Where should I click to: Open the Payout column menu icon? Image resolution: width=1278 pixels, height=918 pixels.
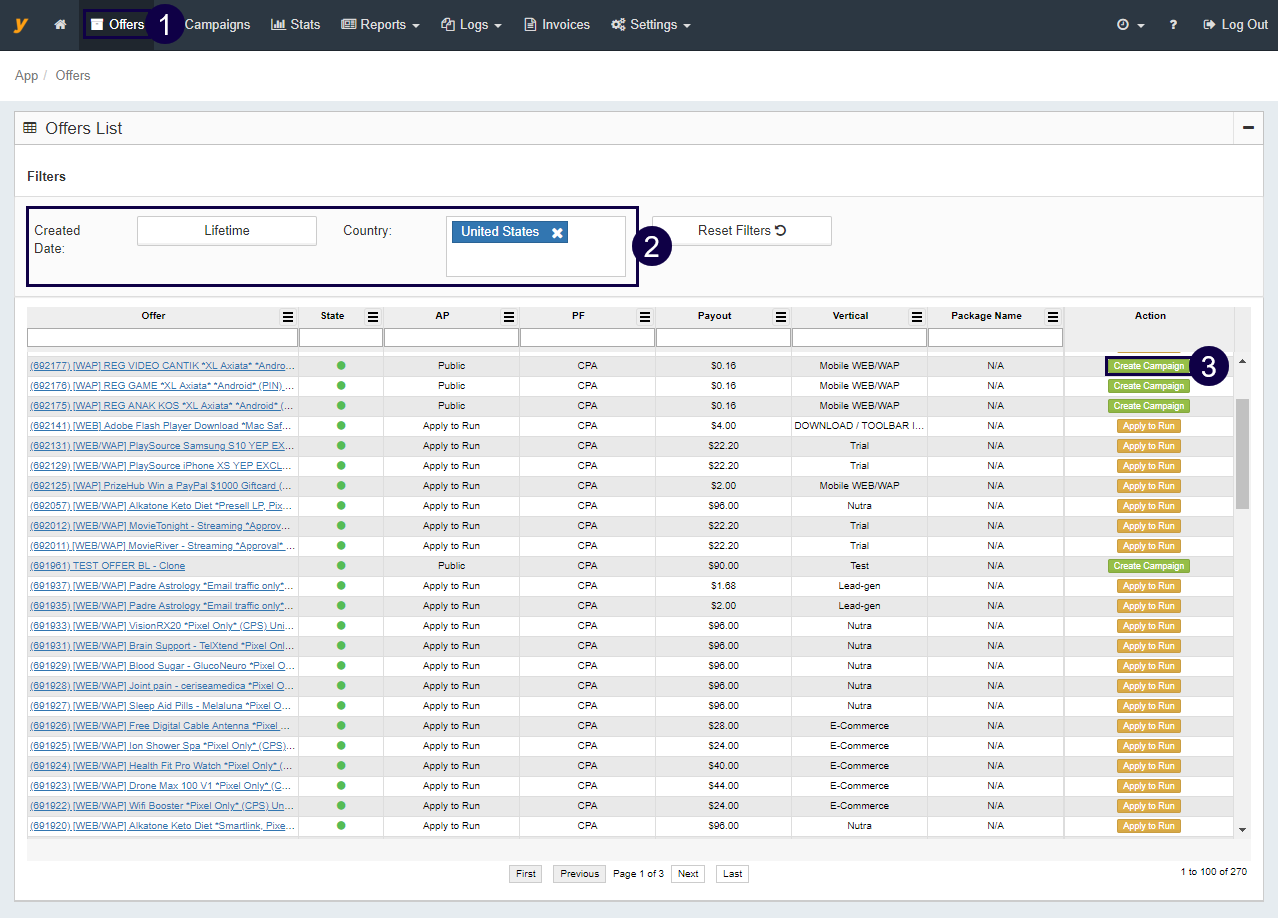coord(780,317)
